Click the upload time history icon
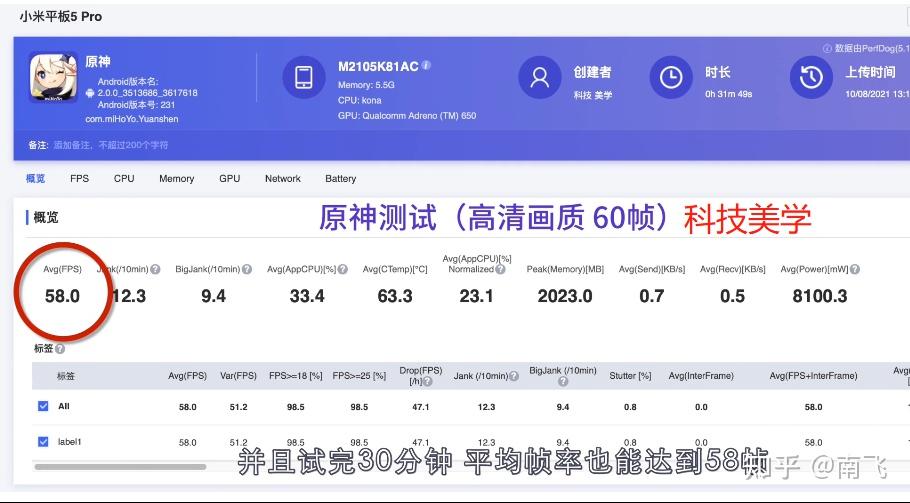This screenshot has height=503, width=910. [x=811, y=77]
